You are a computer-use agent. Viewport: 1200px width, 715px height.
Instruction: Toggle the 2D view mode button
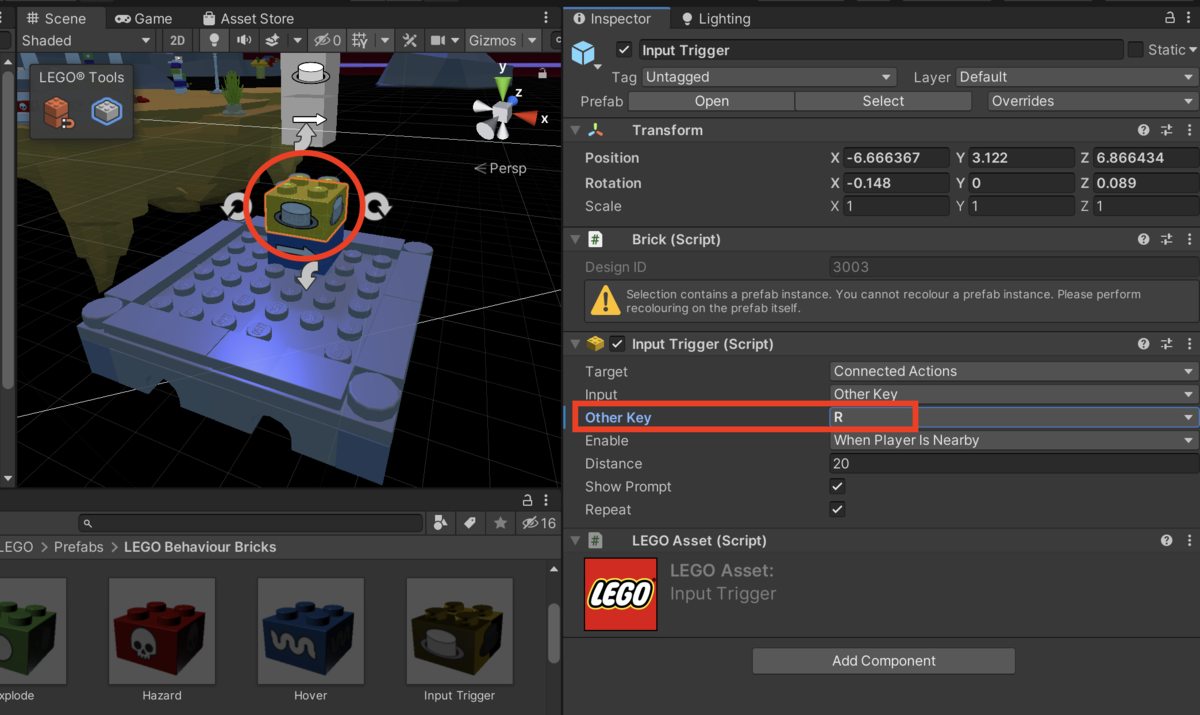(177, 41)
